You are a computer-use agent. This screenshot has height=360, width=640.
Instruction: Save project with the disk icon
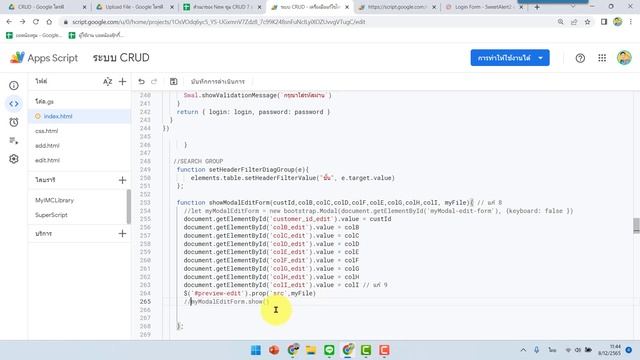(173, 82)
